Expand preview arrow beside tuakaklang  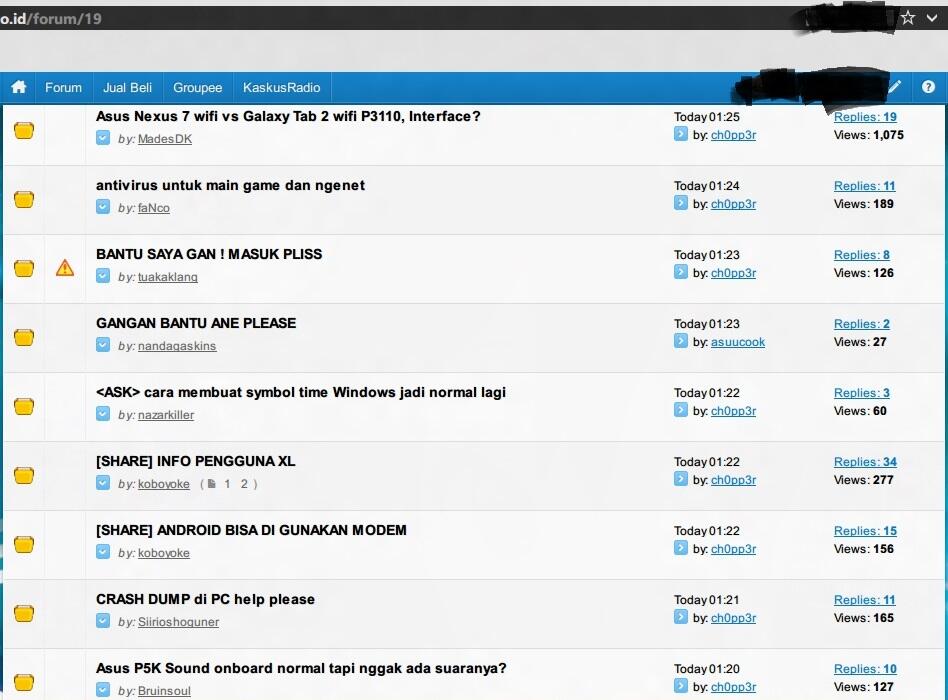click(103, 276)
